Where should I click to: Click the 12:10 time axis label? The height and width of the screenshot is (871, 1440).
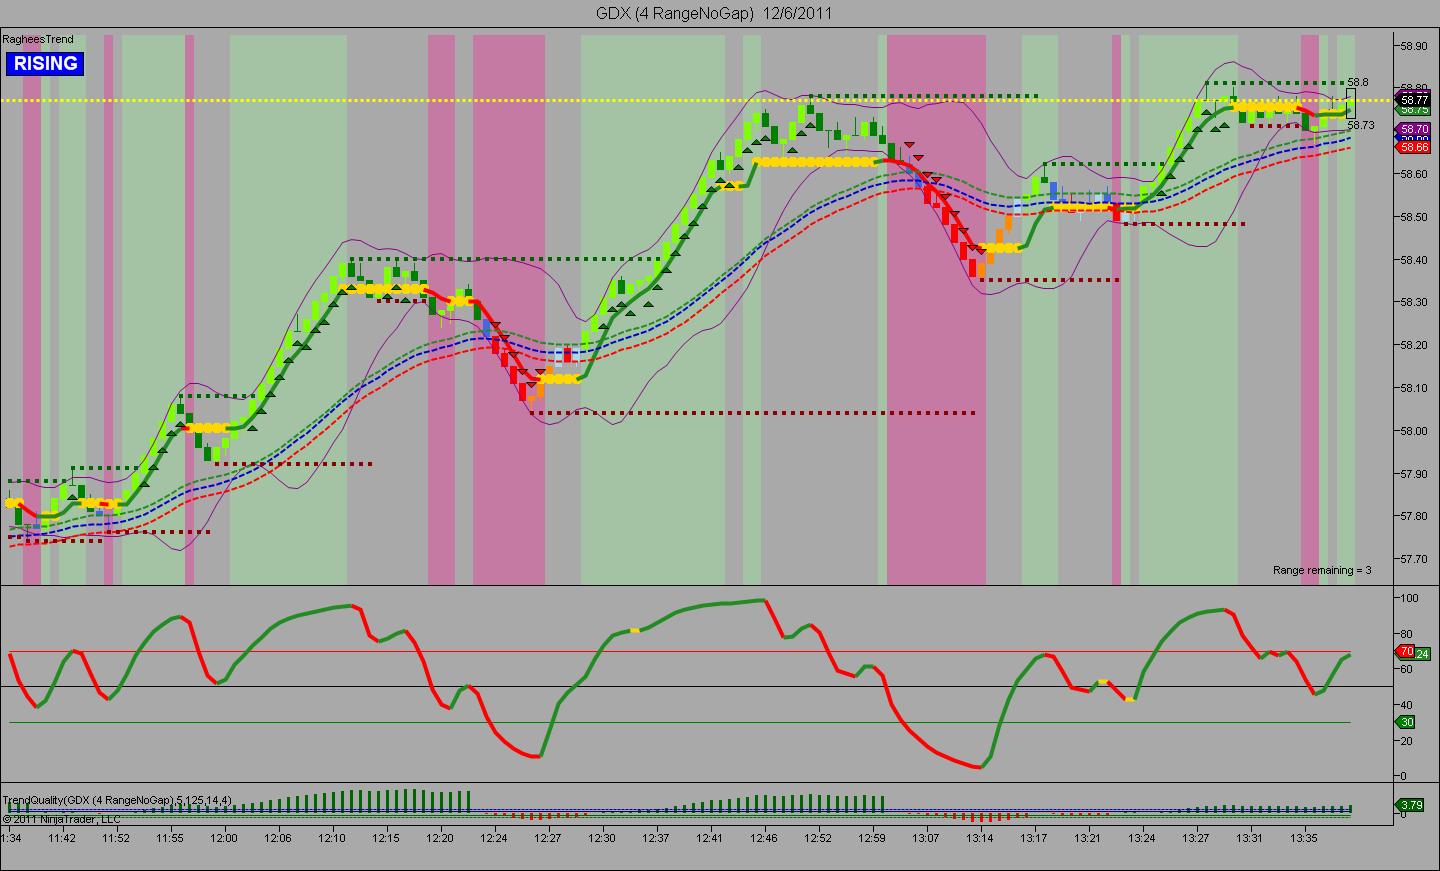click(332, 838)
